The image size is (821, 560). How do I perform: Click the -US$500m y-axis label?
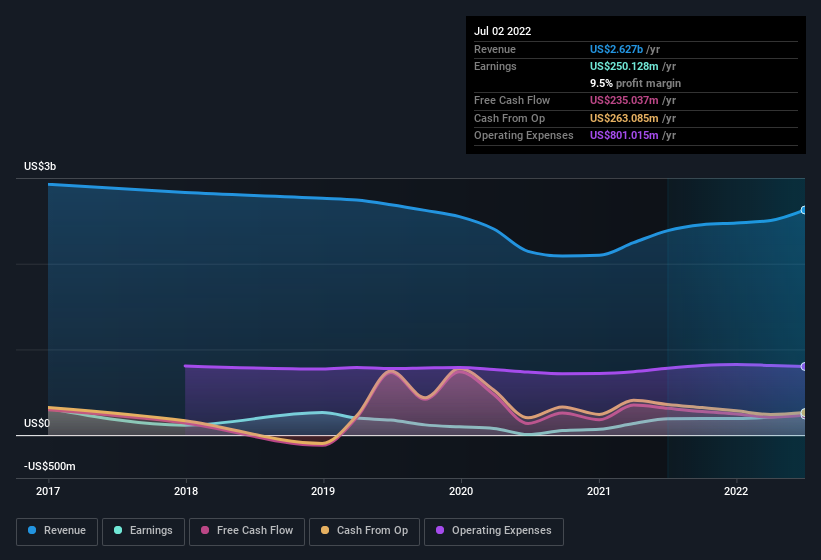coord(50,466)
